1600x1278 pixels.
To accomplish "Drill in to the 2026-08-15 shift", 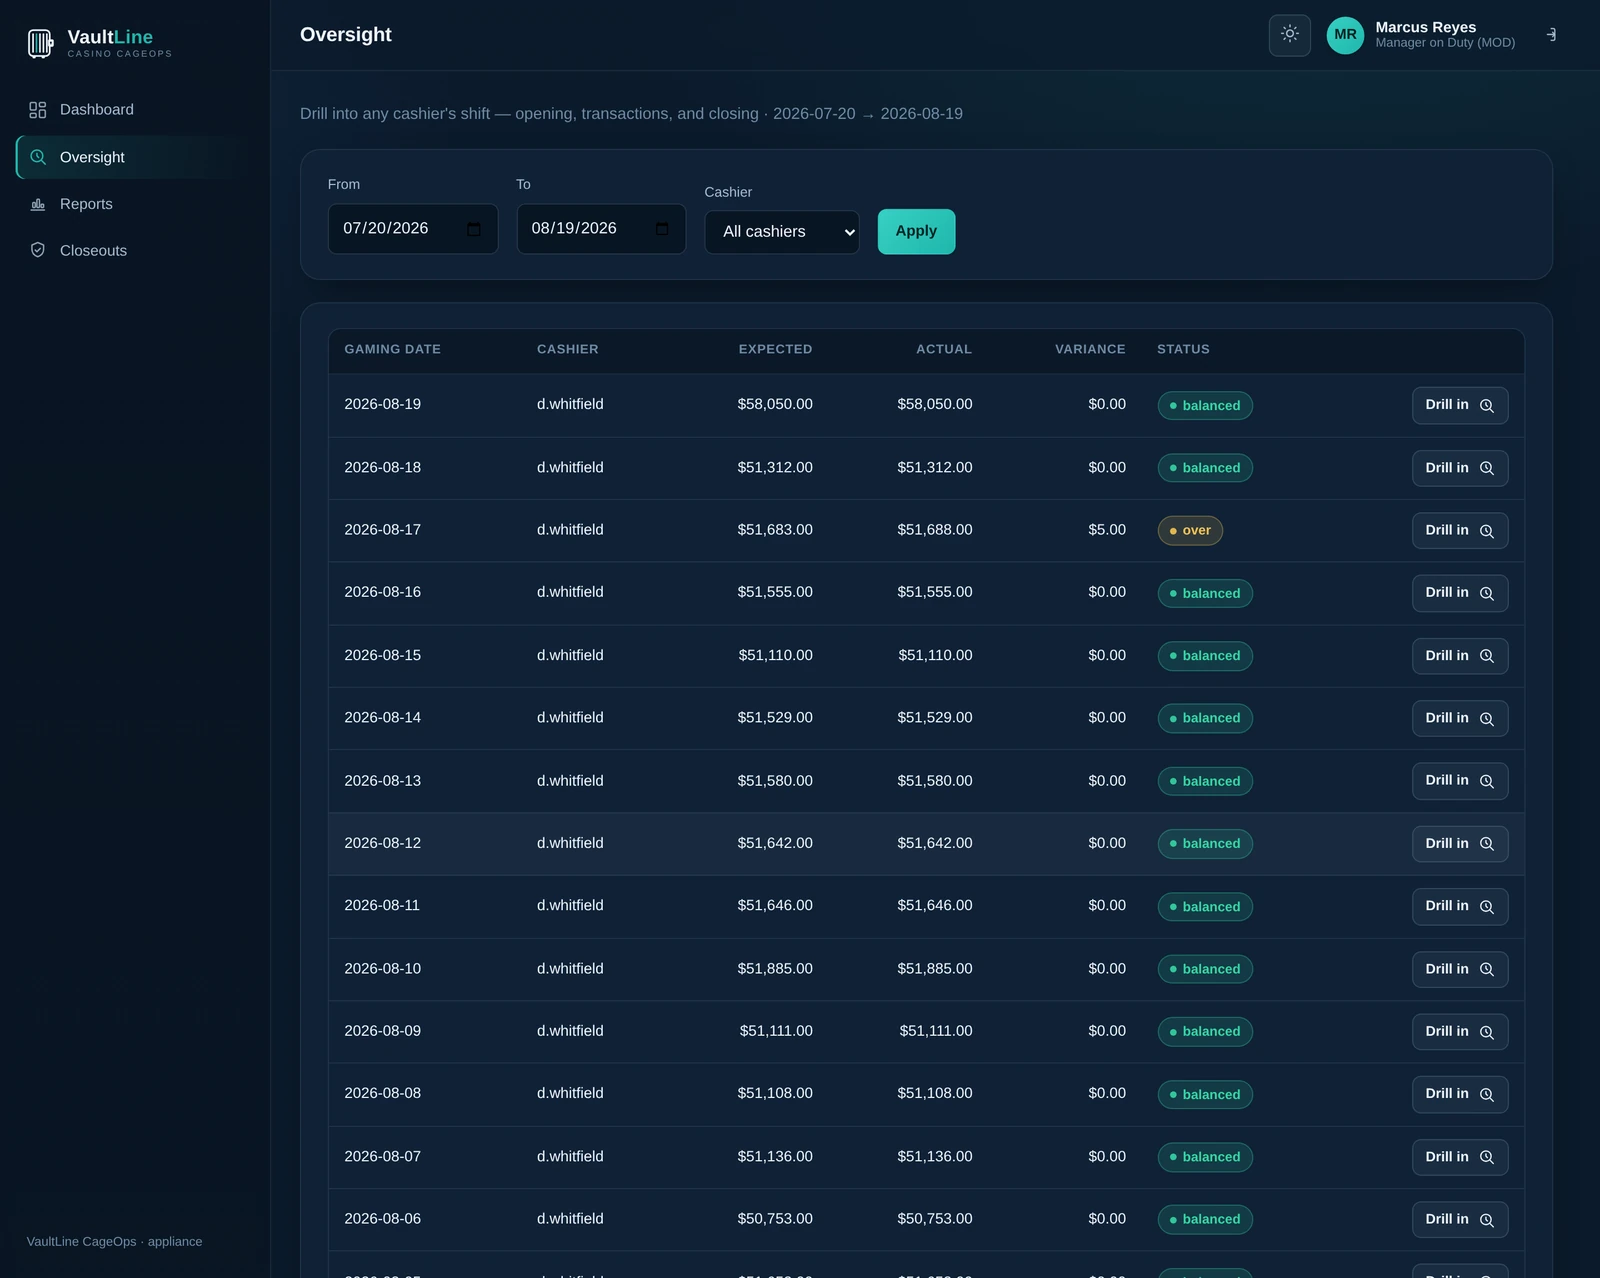I will click(x=1460, y=656).
